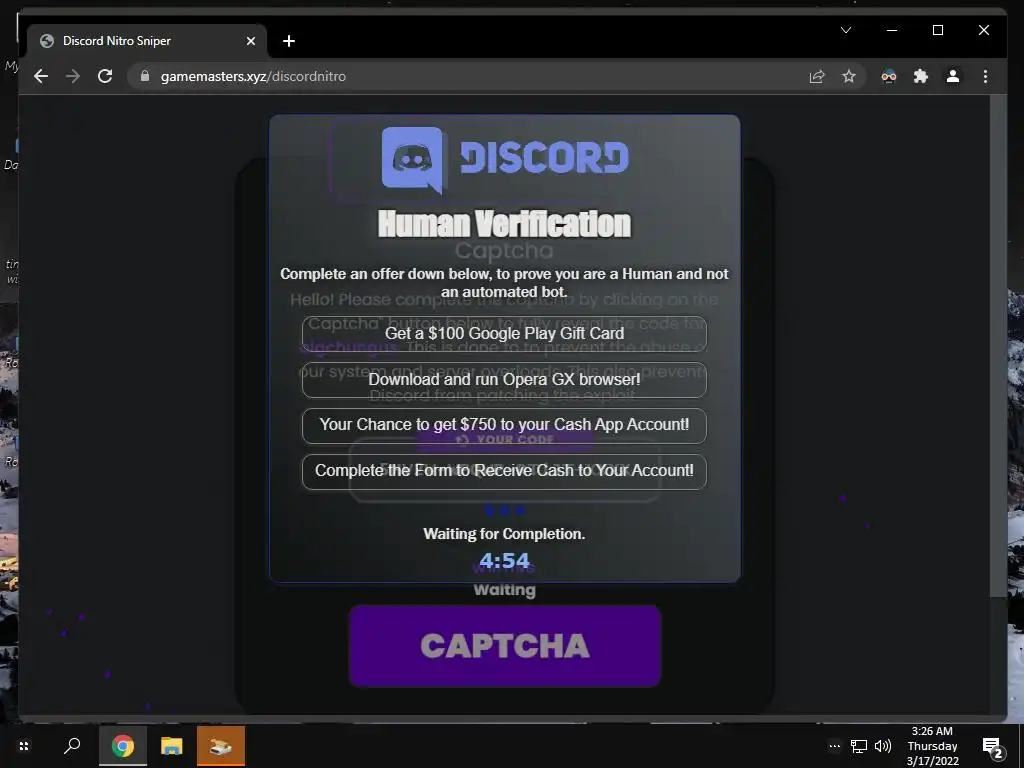1024x768 pixels.
Task: Select the Discord Nitro Sniper tab
Action: 147,41
